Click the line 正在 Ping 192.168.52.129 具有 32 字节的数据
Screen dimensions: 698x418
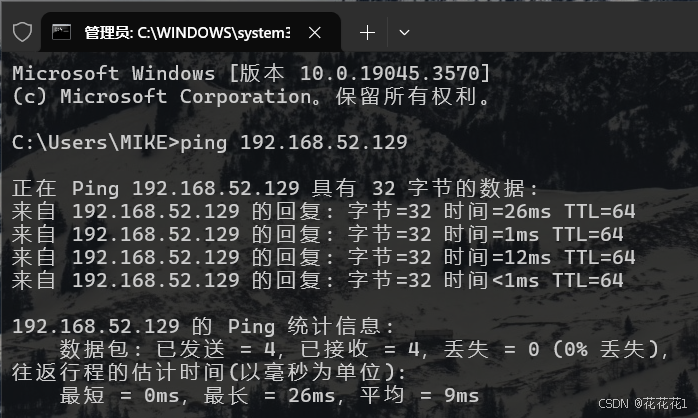coord(276,188)
